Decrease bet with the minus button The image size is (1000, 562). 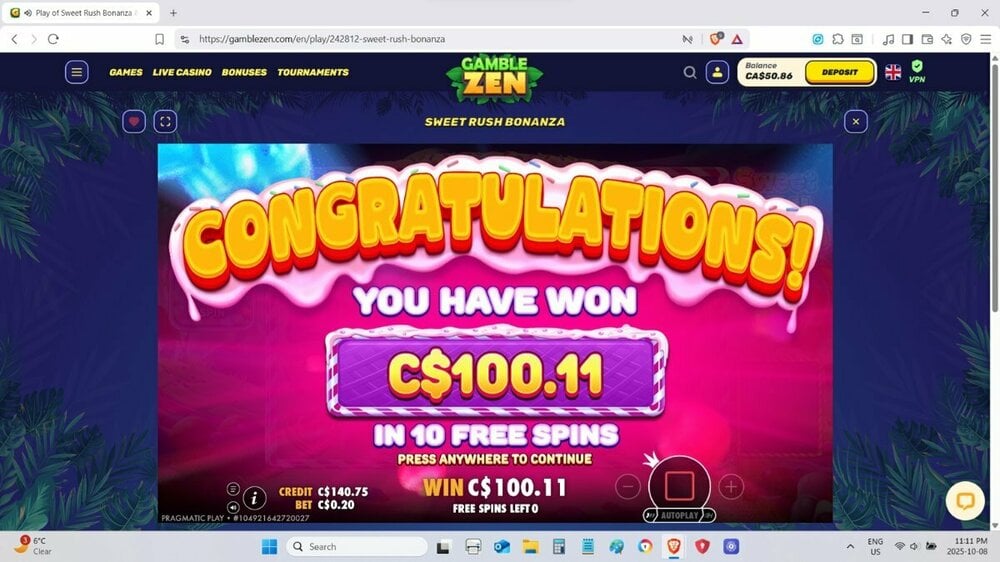(628, 487)
